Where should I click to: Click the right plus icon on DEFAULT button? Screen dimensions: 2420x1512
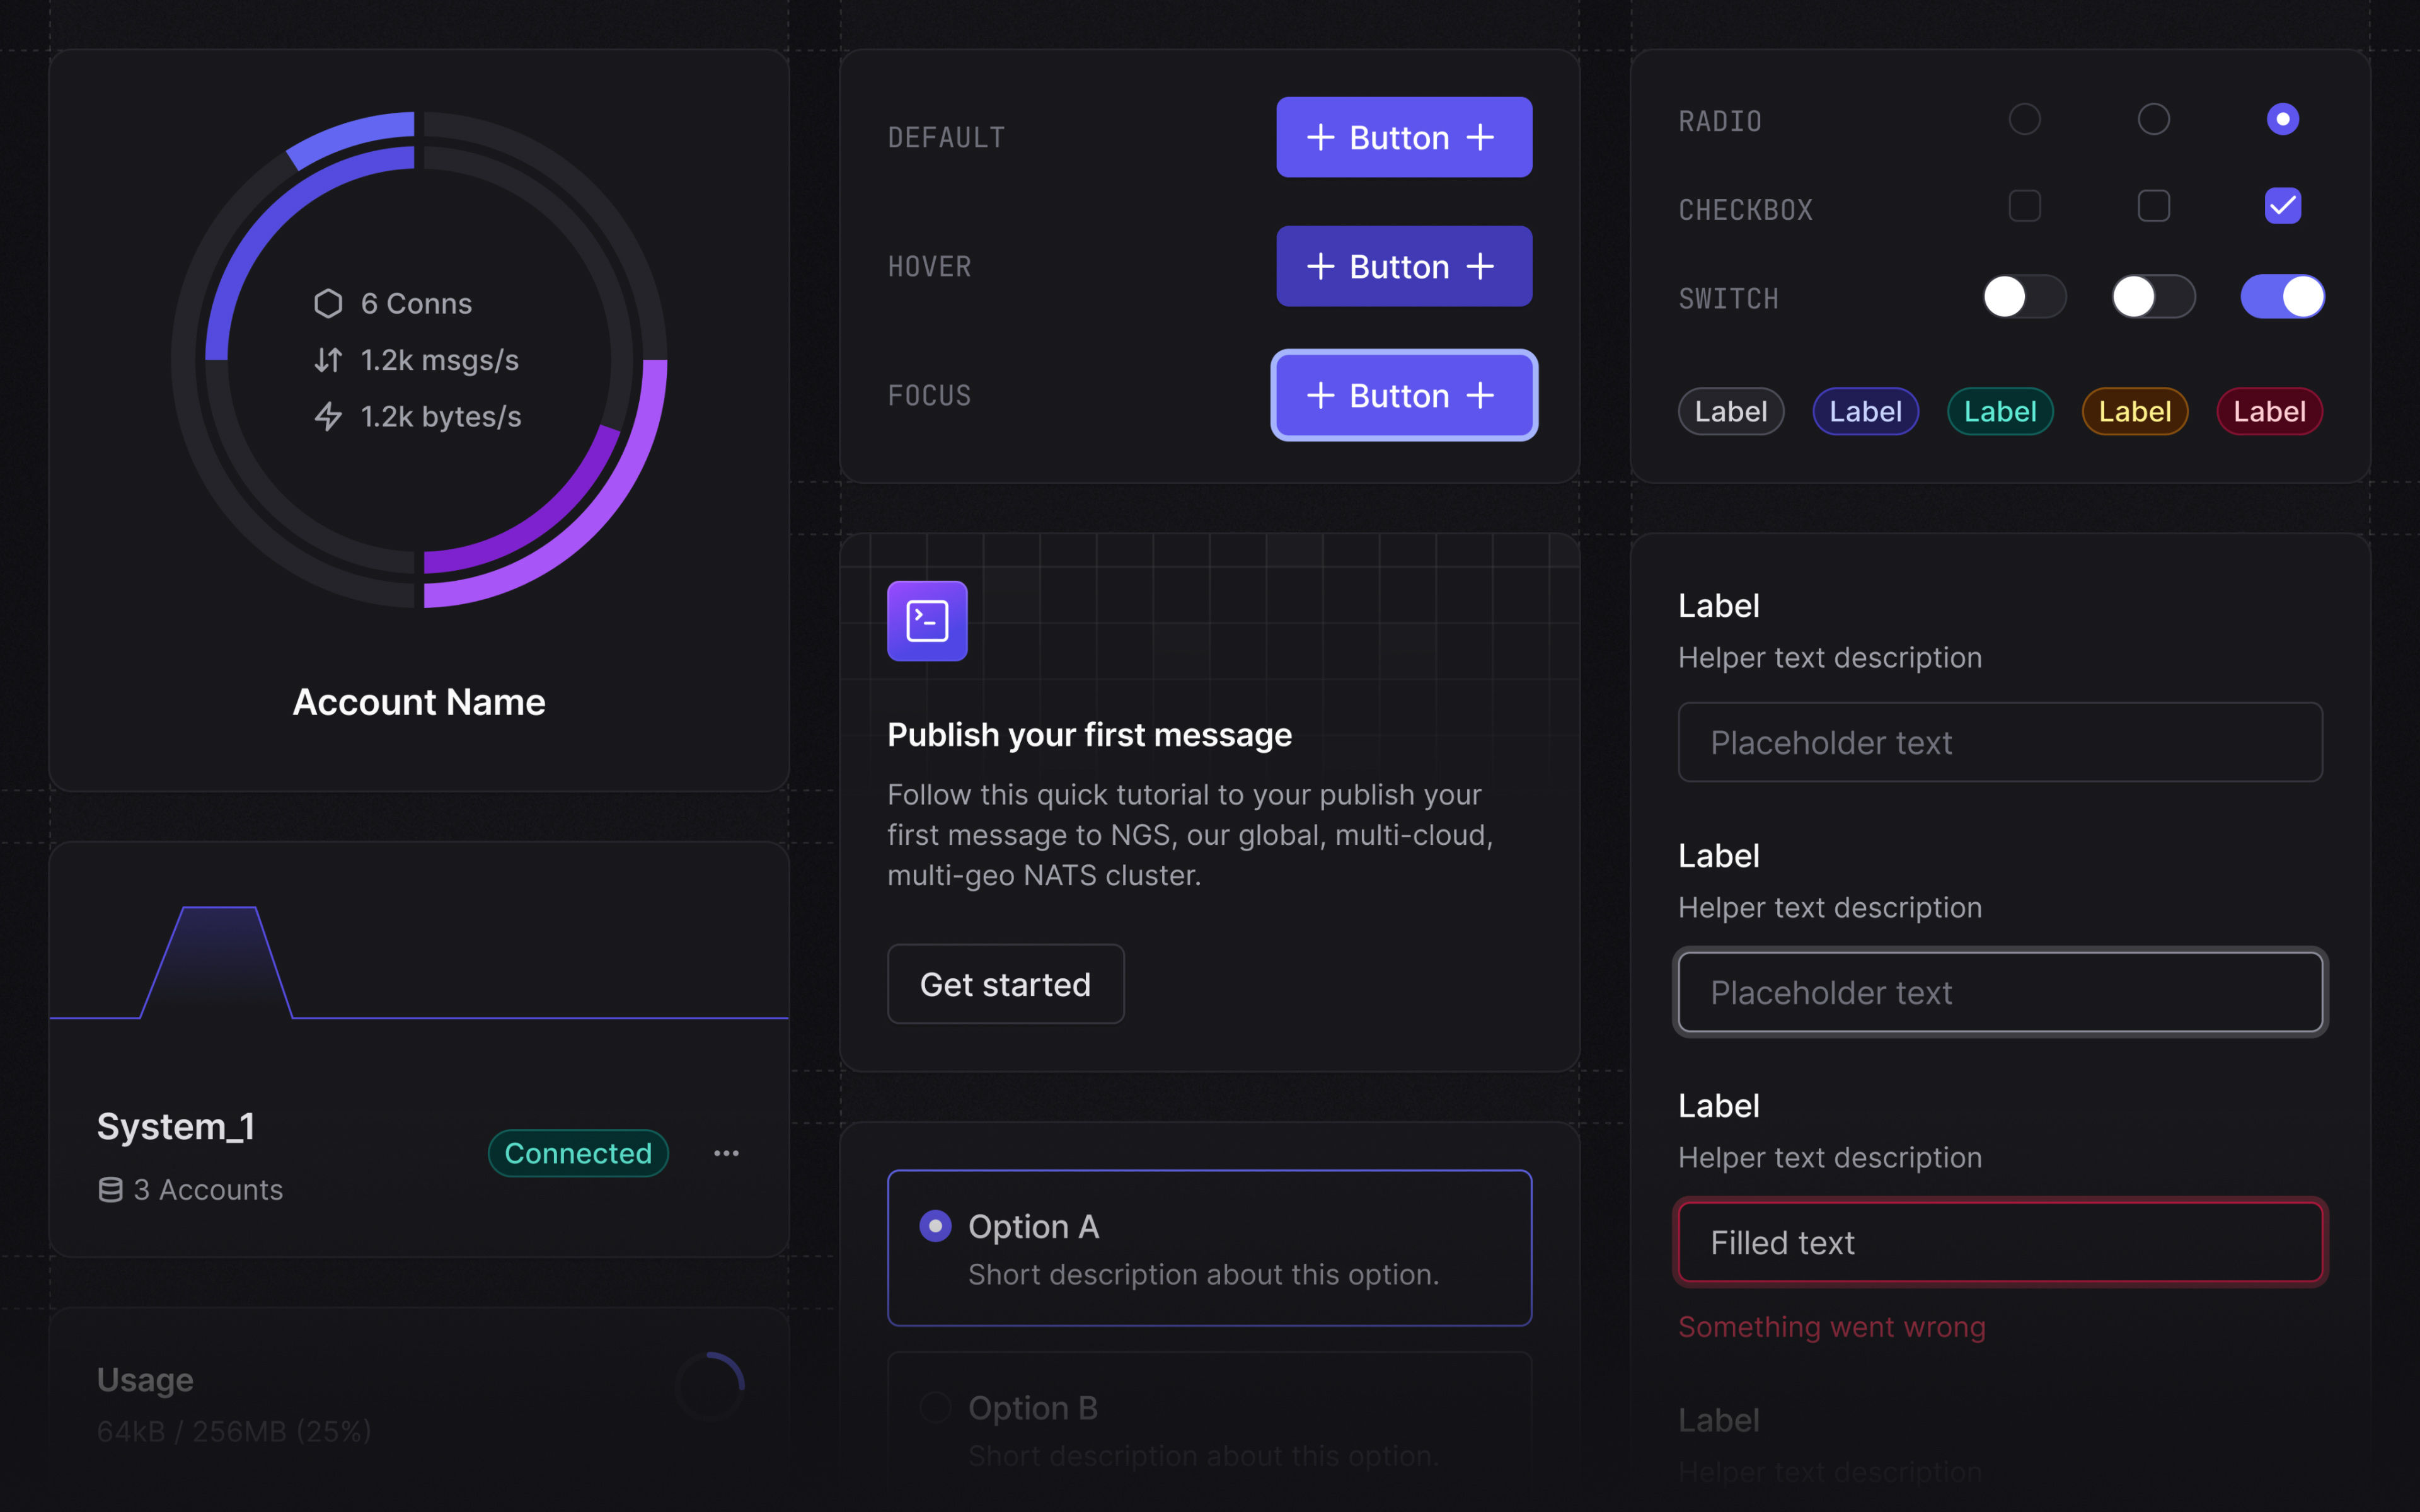point(1480,137)
